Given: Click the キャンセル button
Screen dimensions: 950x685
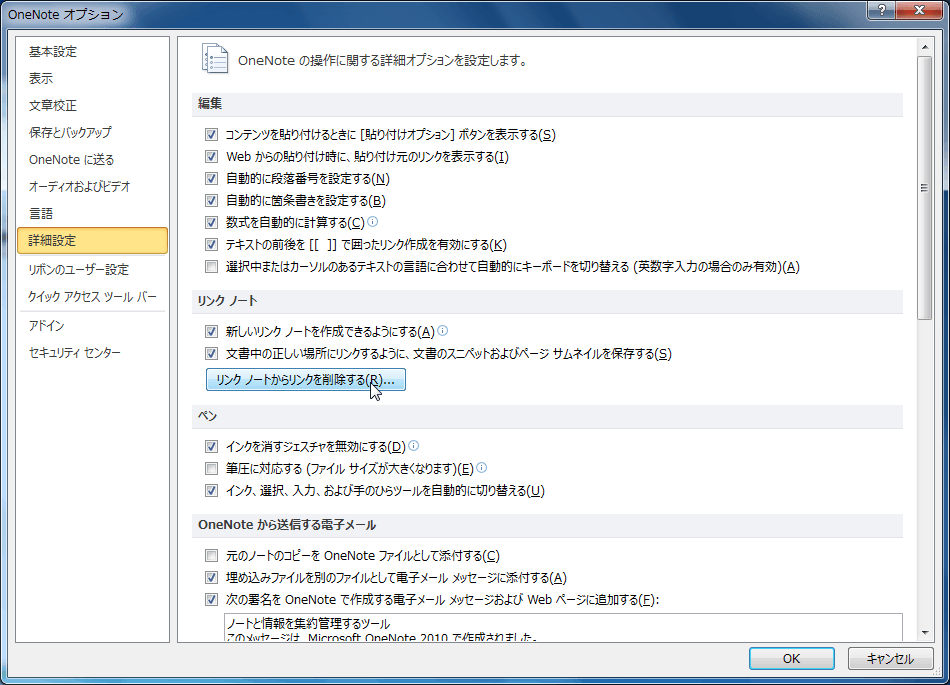Looking at the screenshot, I should tap(890, 658).
